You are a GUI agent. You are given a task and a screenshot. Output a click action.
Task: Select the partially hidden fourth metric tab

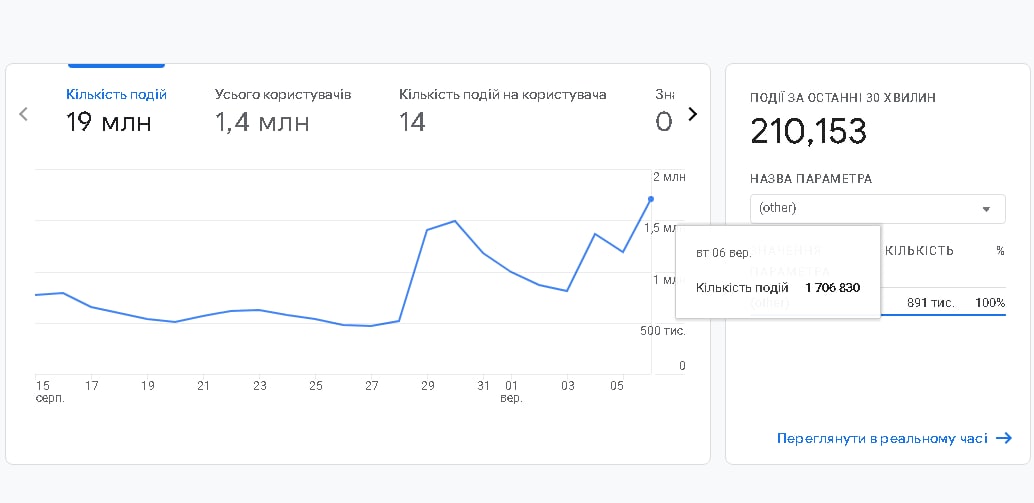[x=664, y=109]
